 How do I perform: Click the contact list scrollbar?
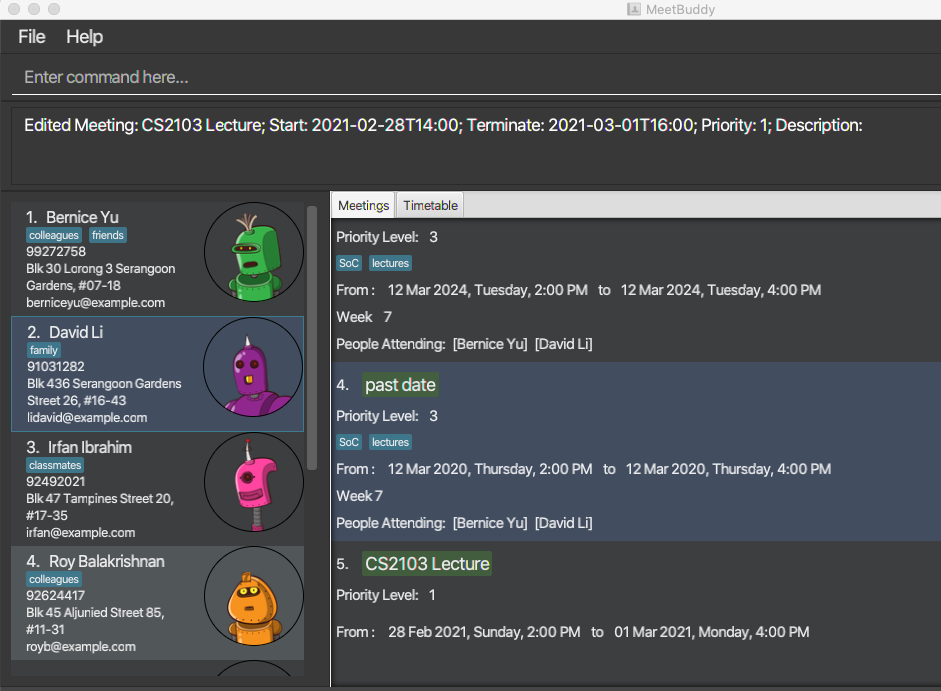[x=311, y=338]
